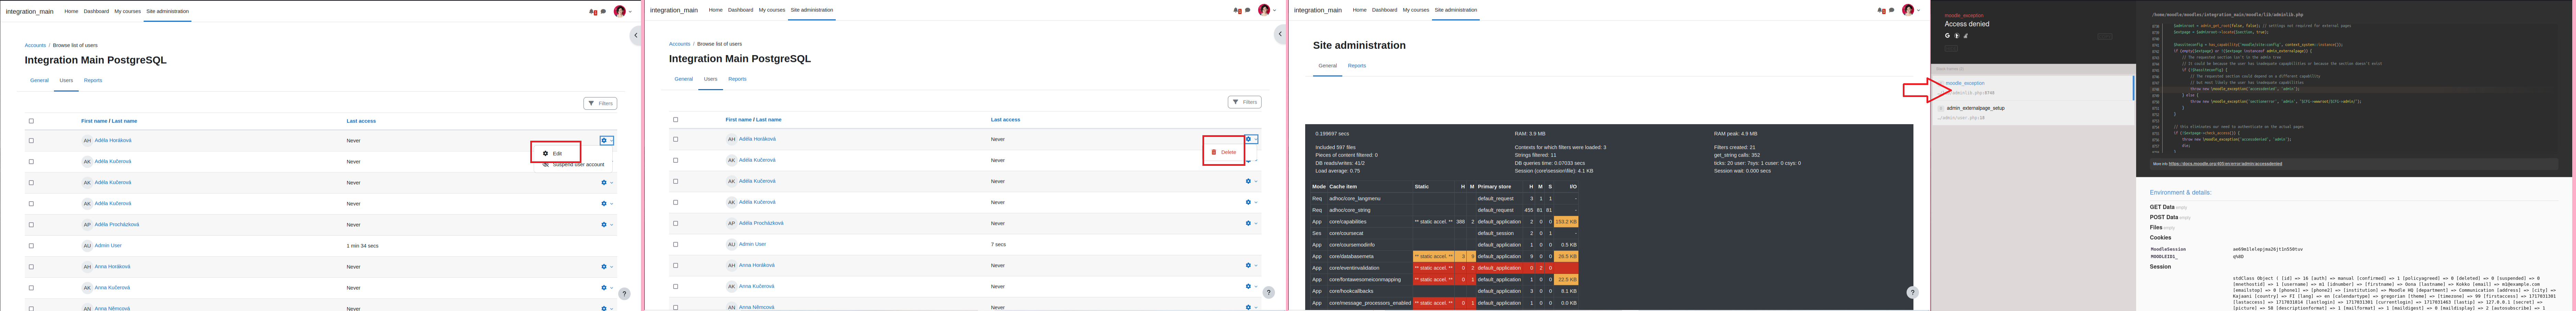Screen dimensions: 2576x311
Task: Tick the Anna Horáková checkbox in the Edit-menu window
Action: coord(31,267)
